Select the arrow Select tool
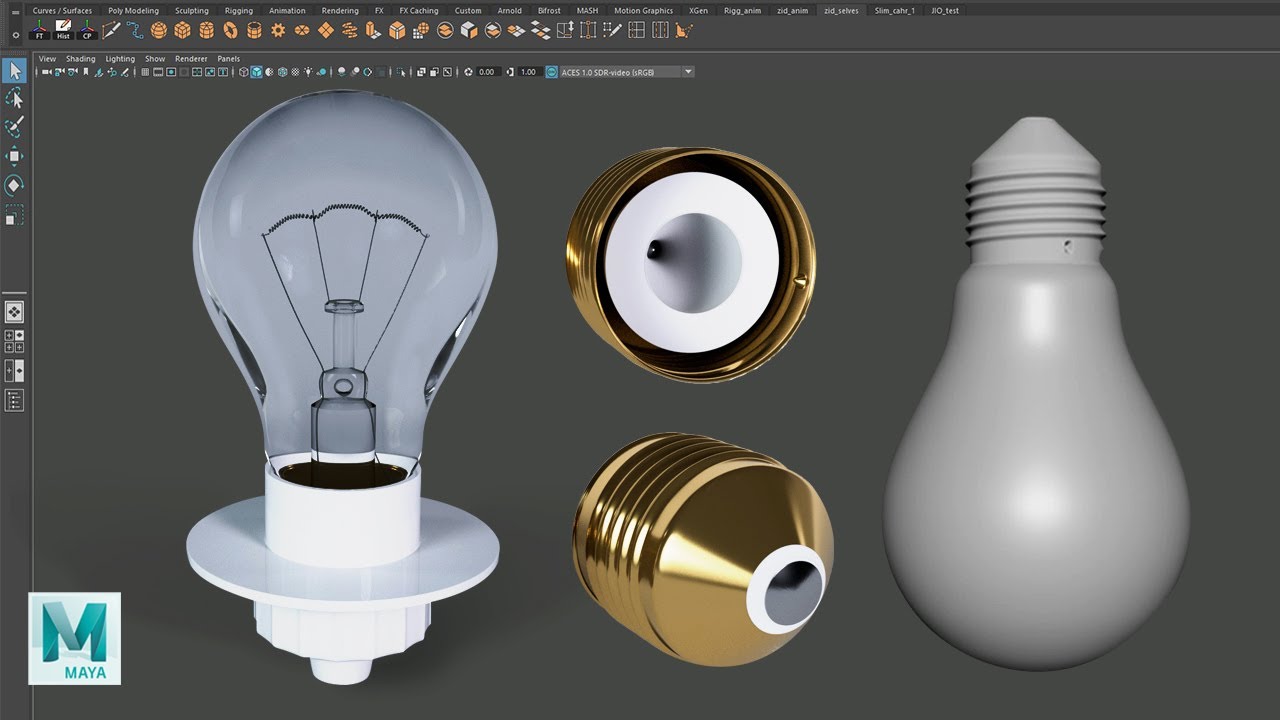1280x720 pixels. pyautogui.click(x=14, y=70)
